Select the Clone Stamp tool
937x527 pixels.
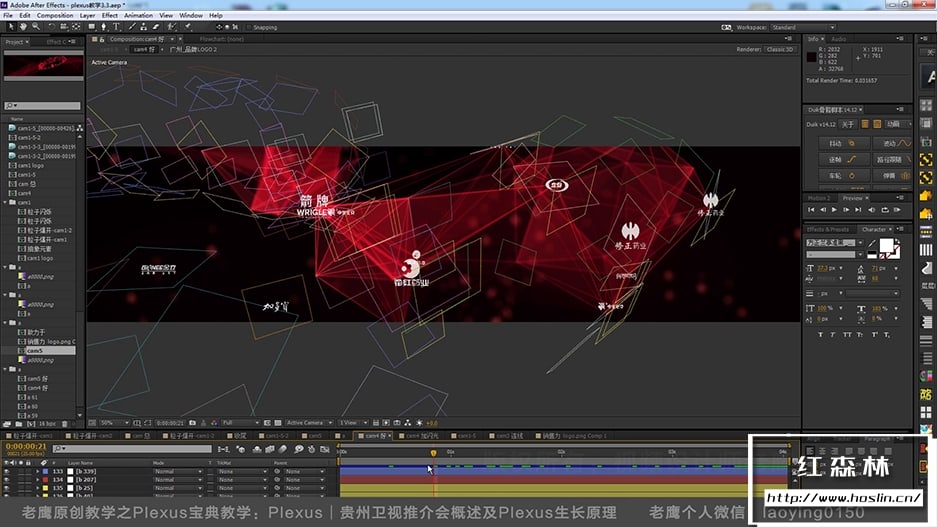143,27
